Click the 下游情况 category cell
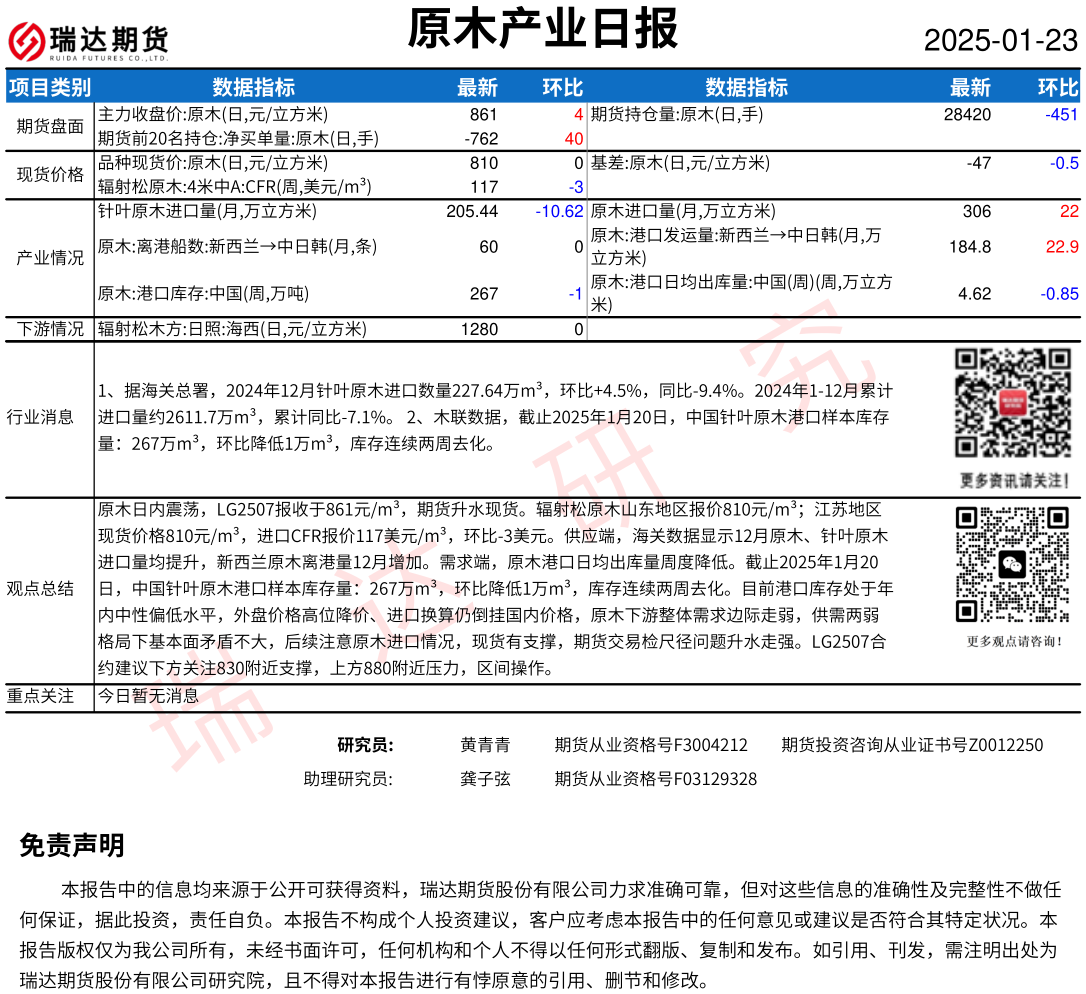This screenshot has height=994, width=1086. coord(50,329)
